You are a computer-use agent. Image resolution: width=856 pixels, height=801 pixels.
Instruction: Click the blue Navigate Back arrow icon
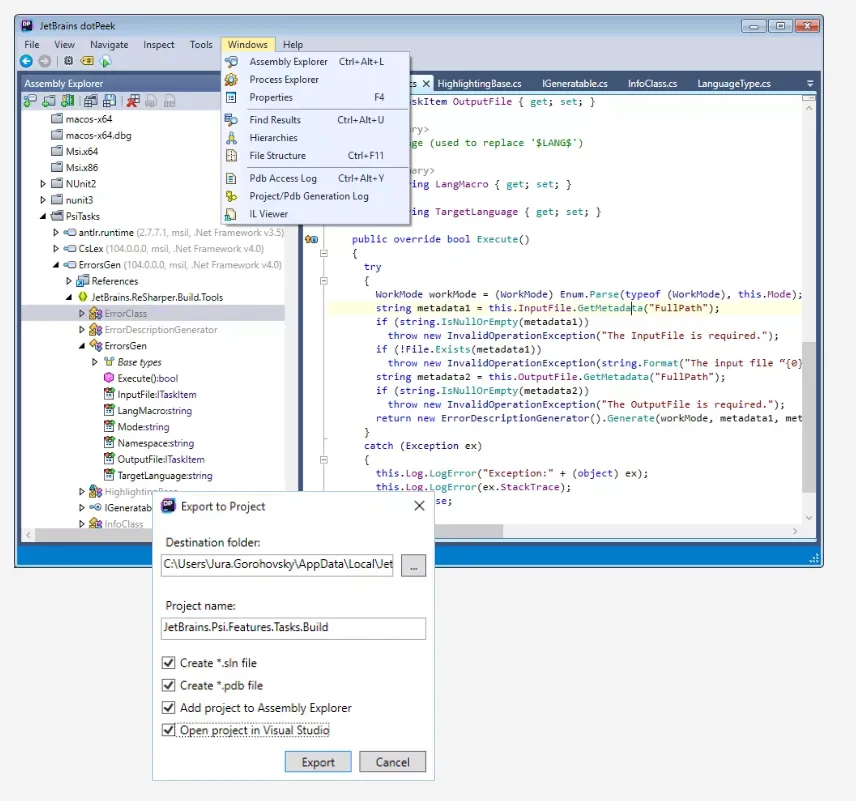(26, 61)
